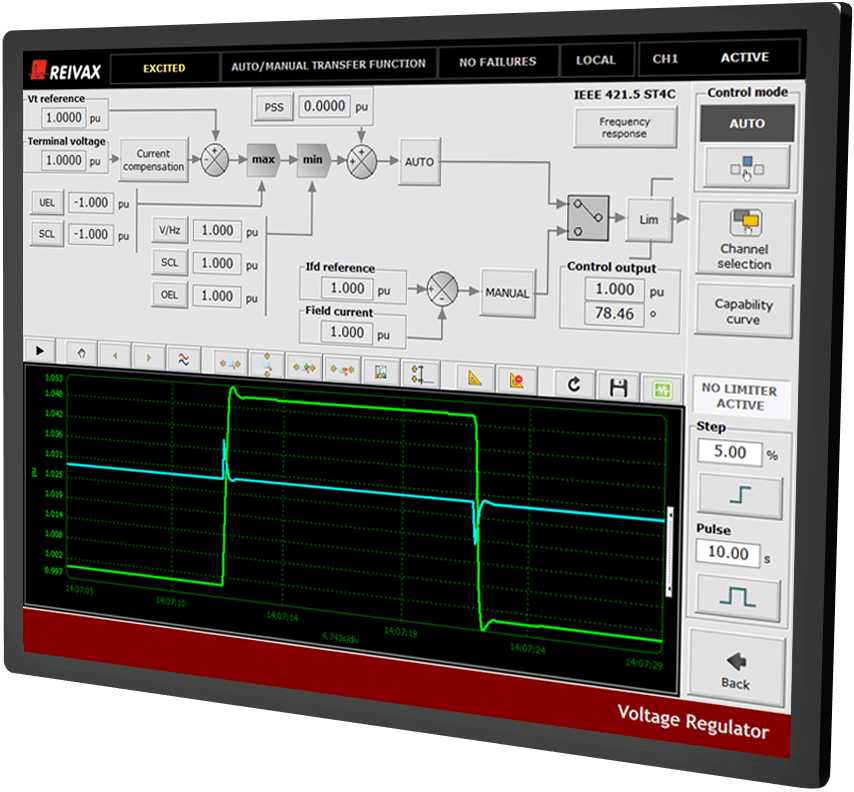Click the refresh circular arrow icon
This screenshot has width=854, height=792.
pos(574,385)
